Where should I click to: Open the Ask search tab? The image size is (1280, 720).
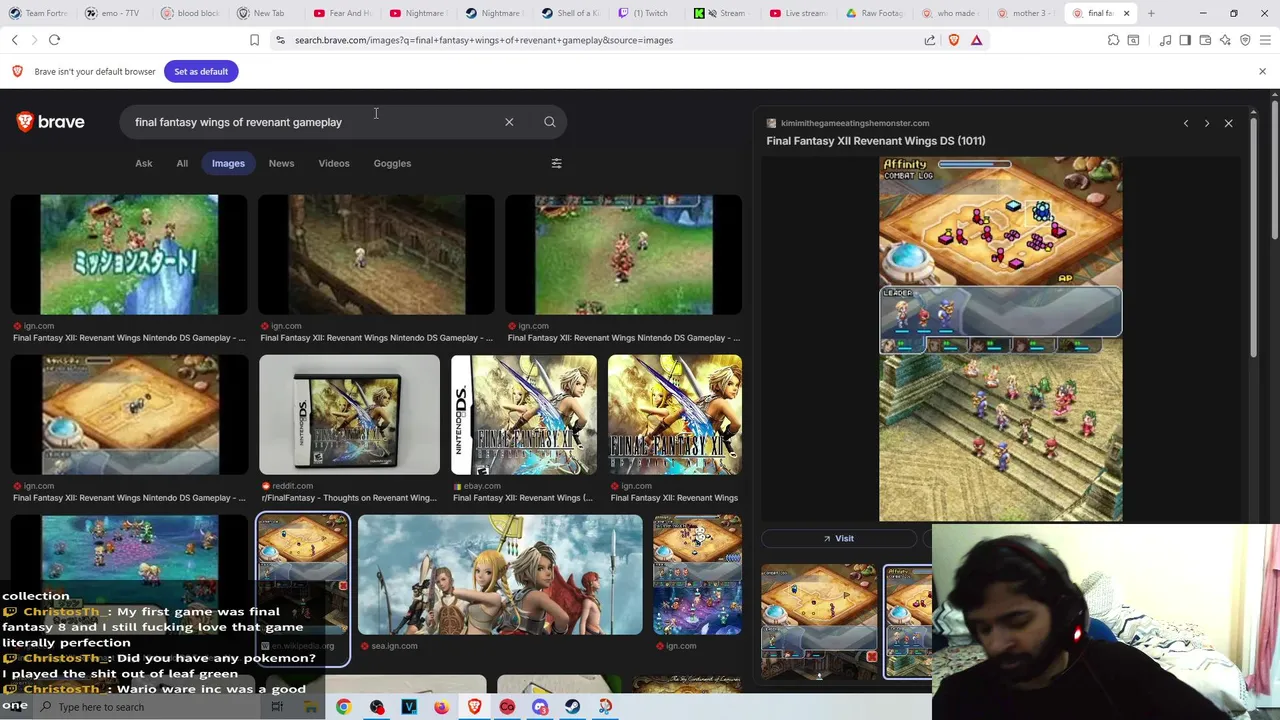pos(144,163)
